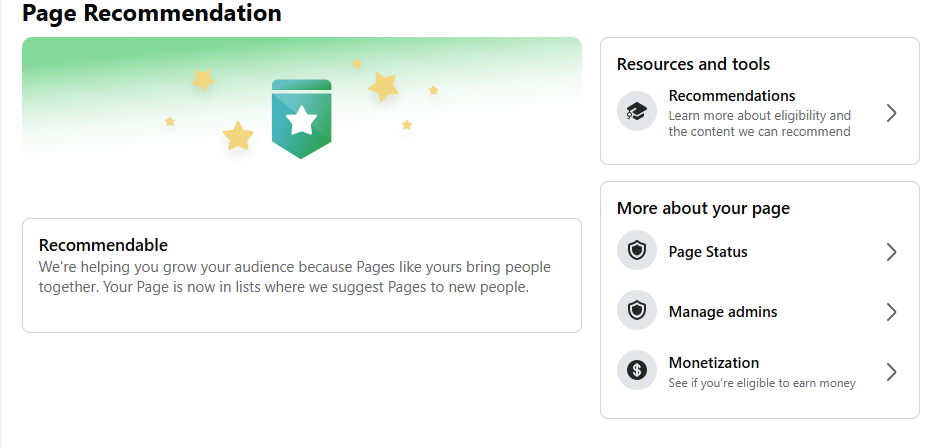Expand the Manage admins chevron
Viewport: 939px width, 448px height.
[891, 312]
